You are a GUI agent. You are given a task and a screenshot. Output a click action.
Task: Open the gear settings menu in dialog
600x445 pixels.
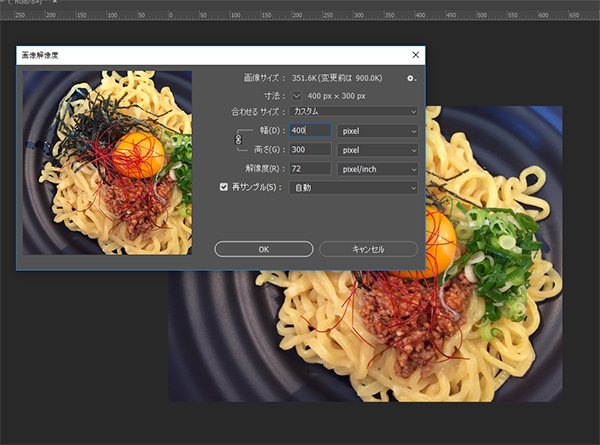pos(411,78)
